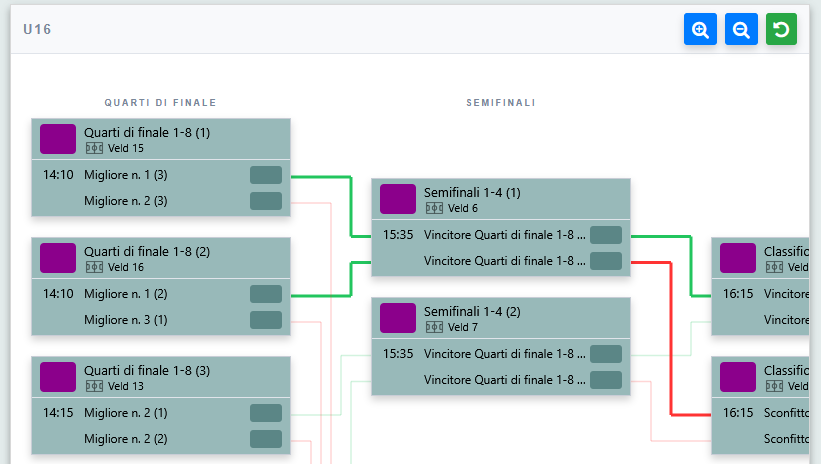Click score box in Semifinali 1-4 (1) second row
821x464 pixels.
[x=606, y=261]
